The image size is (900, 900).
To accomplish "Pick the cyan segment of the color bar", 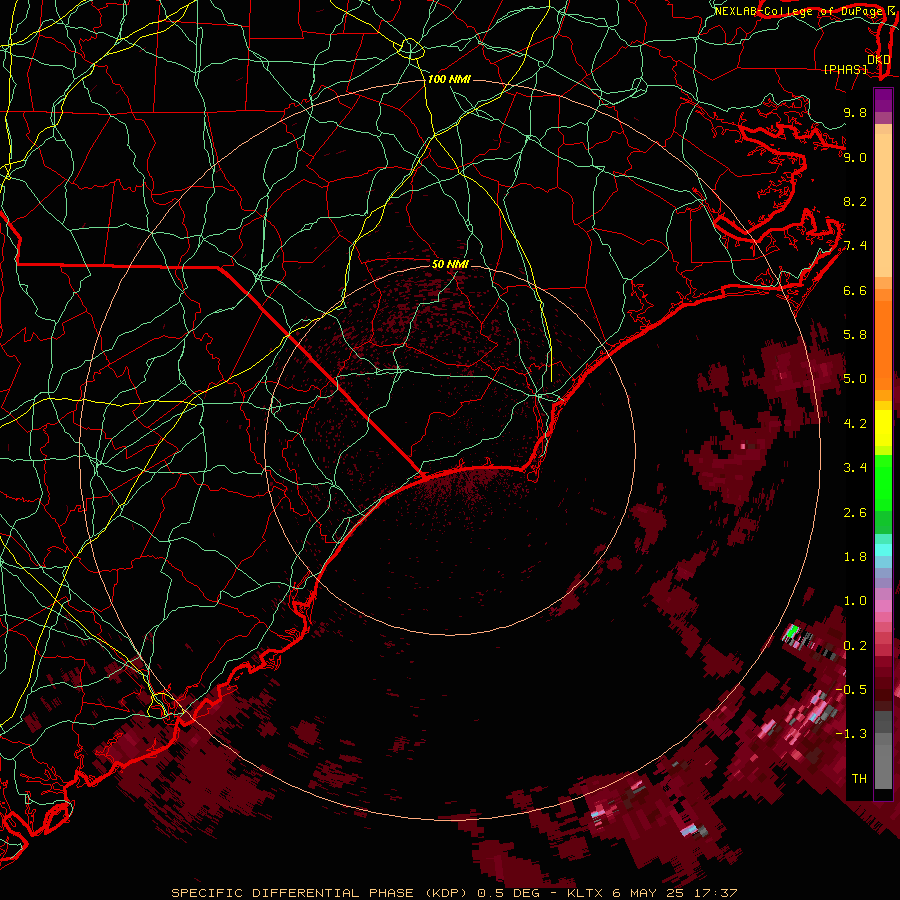I will [x=883, y=550].
